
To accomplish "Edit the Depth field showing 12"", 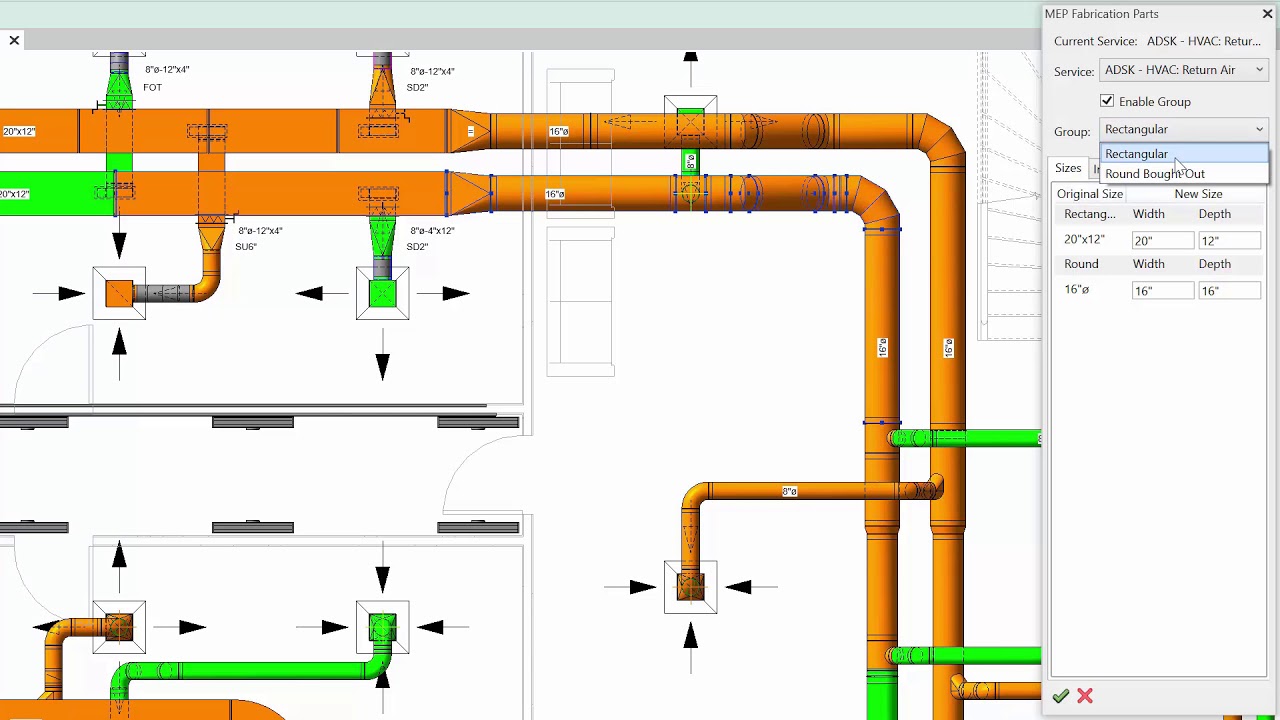I will tap(1228, 240).
